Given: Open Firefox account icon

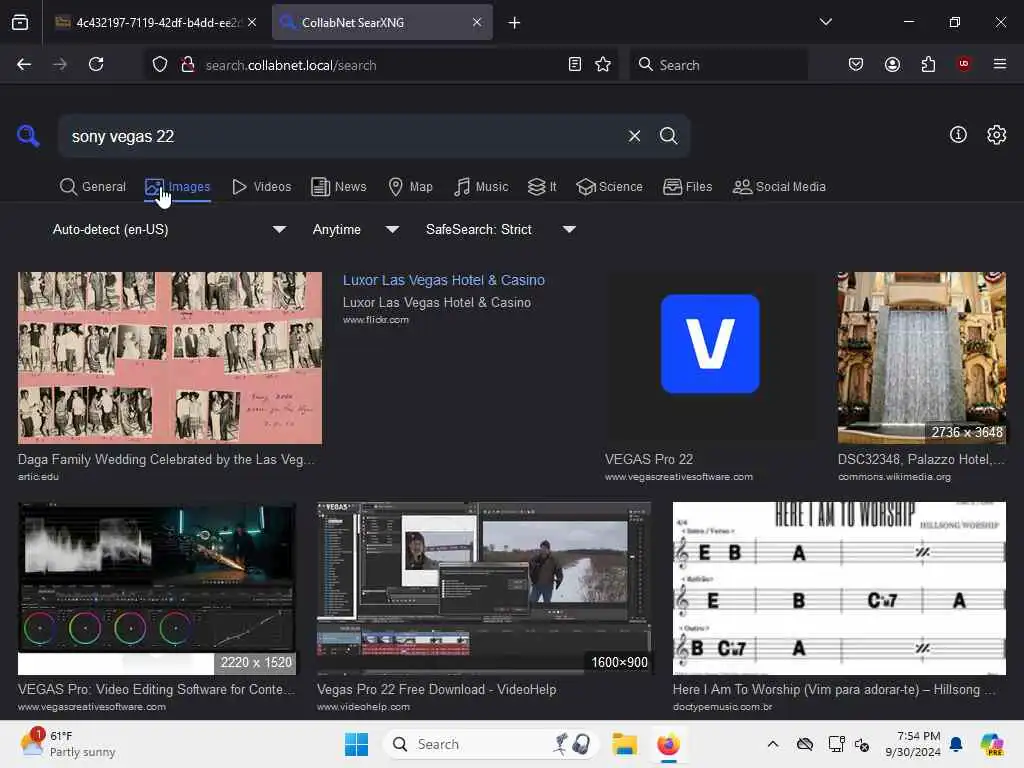Looking at the screenshot, I should [892, 64].
